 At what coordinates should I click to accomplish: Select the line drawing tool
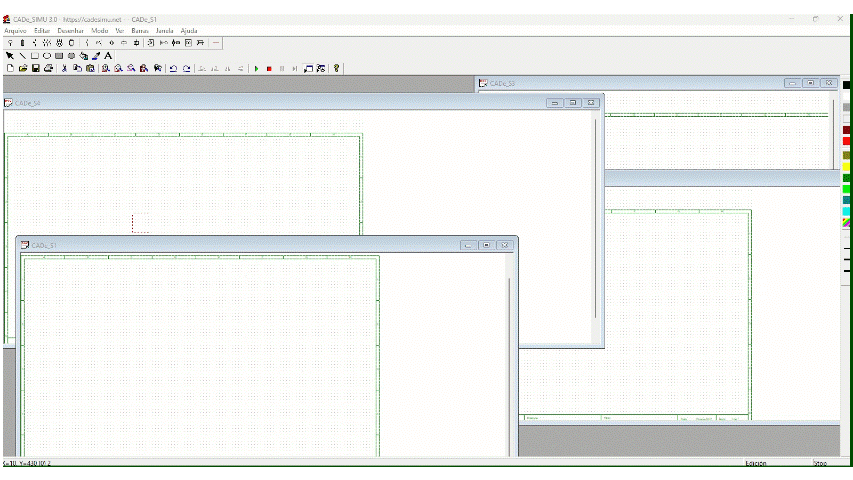pyautogui.click(x=22, y=56)
